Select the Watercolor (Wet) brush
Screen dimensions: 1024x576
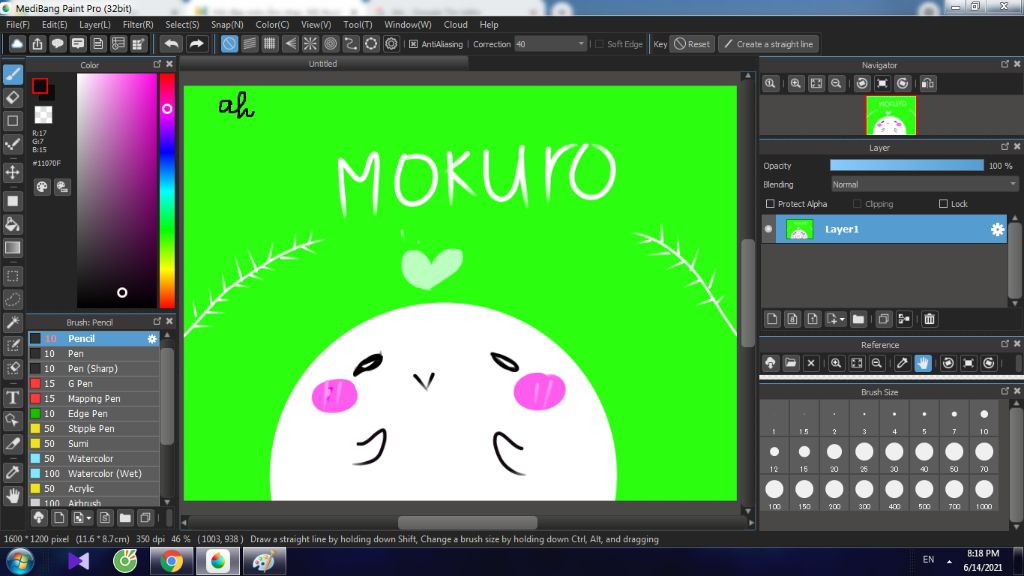[93, 473]
